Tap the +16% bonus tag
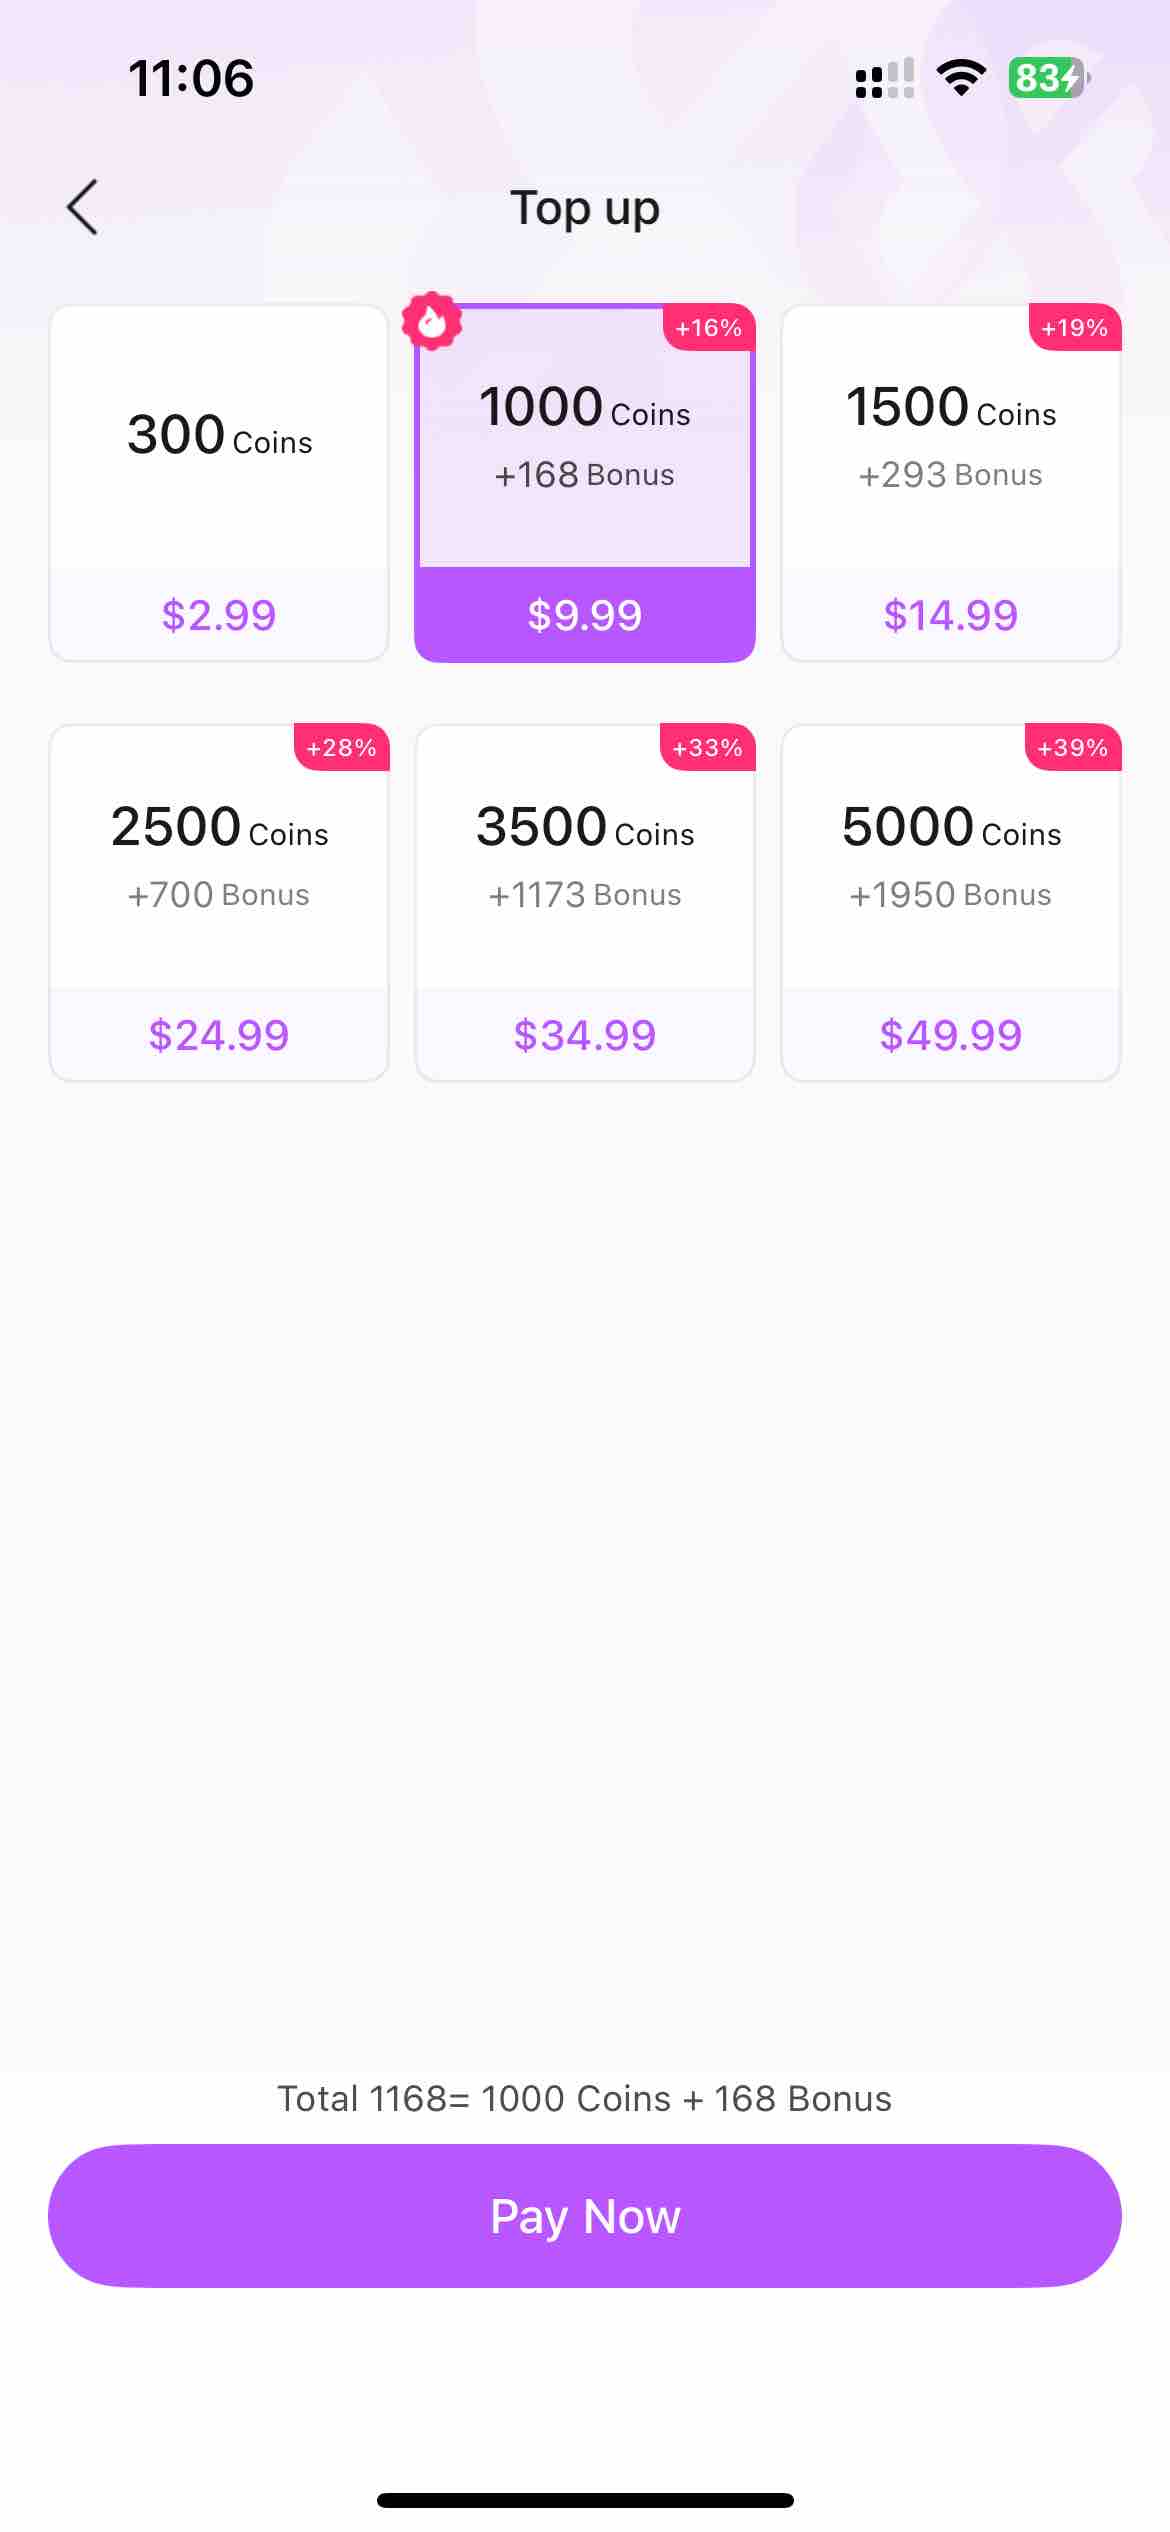Screen dimensions: 1170x2532 (709, 328)
